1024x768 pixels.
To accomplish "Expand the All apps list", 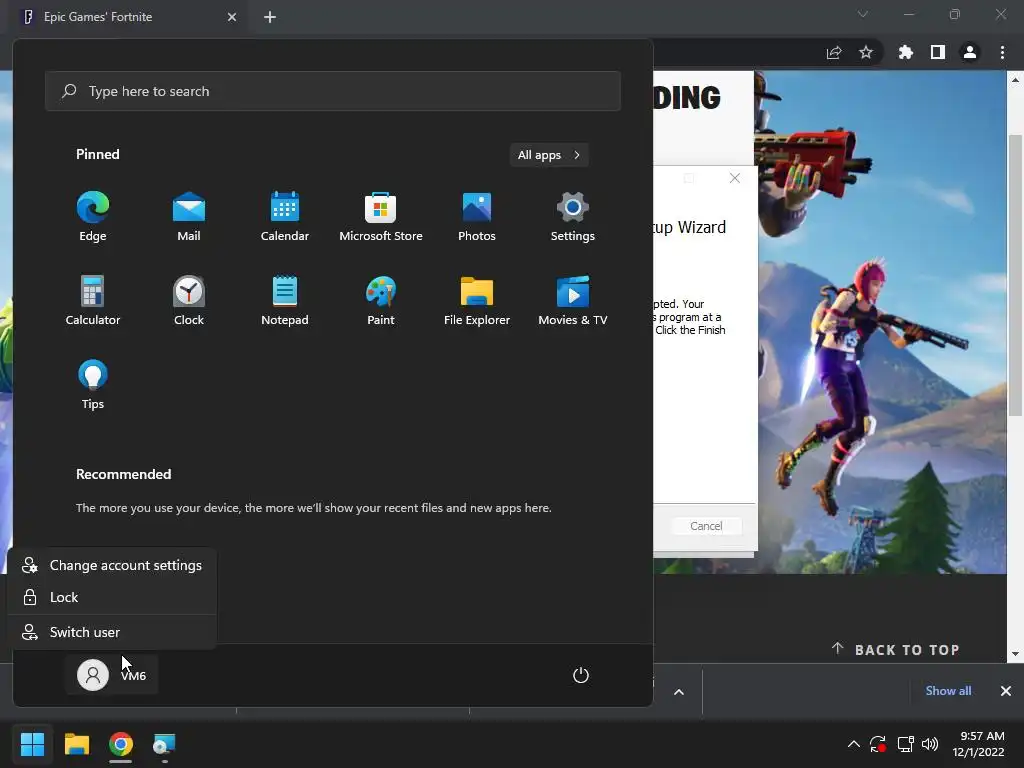I will [x=549, y=155].
